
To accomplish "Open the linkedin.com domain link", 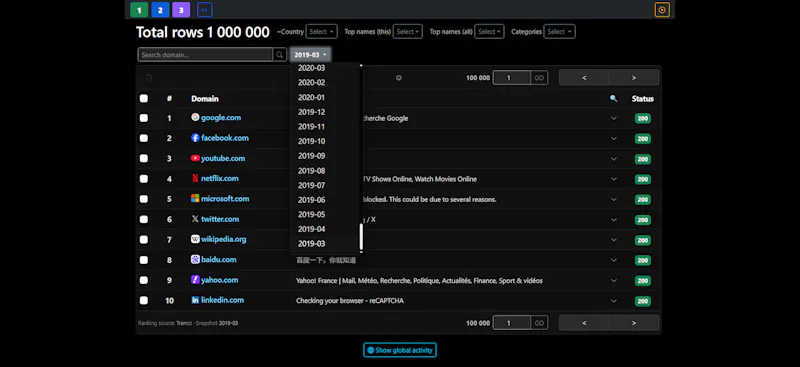I will (x=222, y=300).
